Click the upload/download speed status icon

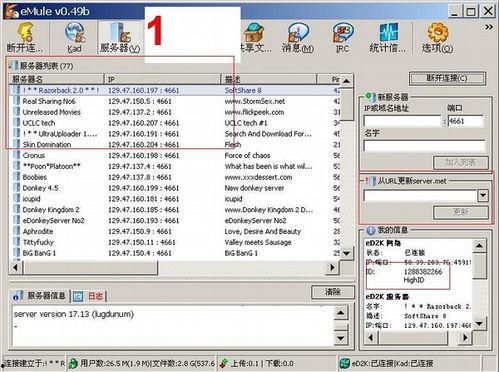[x=224, y=363]
